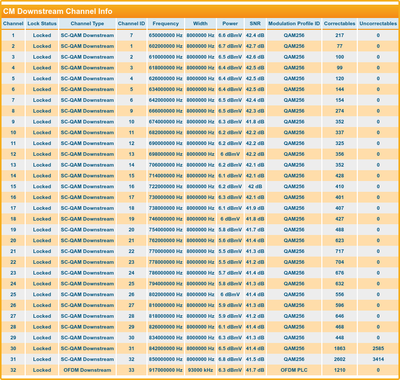Select the "802000000 Hz" frequency cell
400x380 pixels.
point(166,294)
